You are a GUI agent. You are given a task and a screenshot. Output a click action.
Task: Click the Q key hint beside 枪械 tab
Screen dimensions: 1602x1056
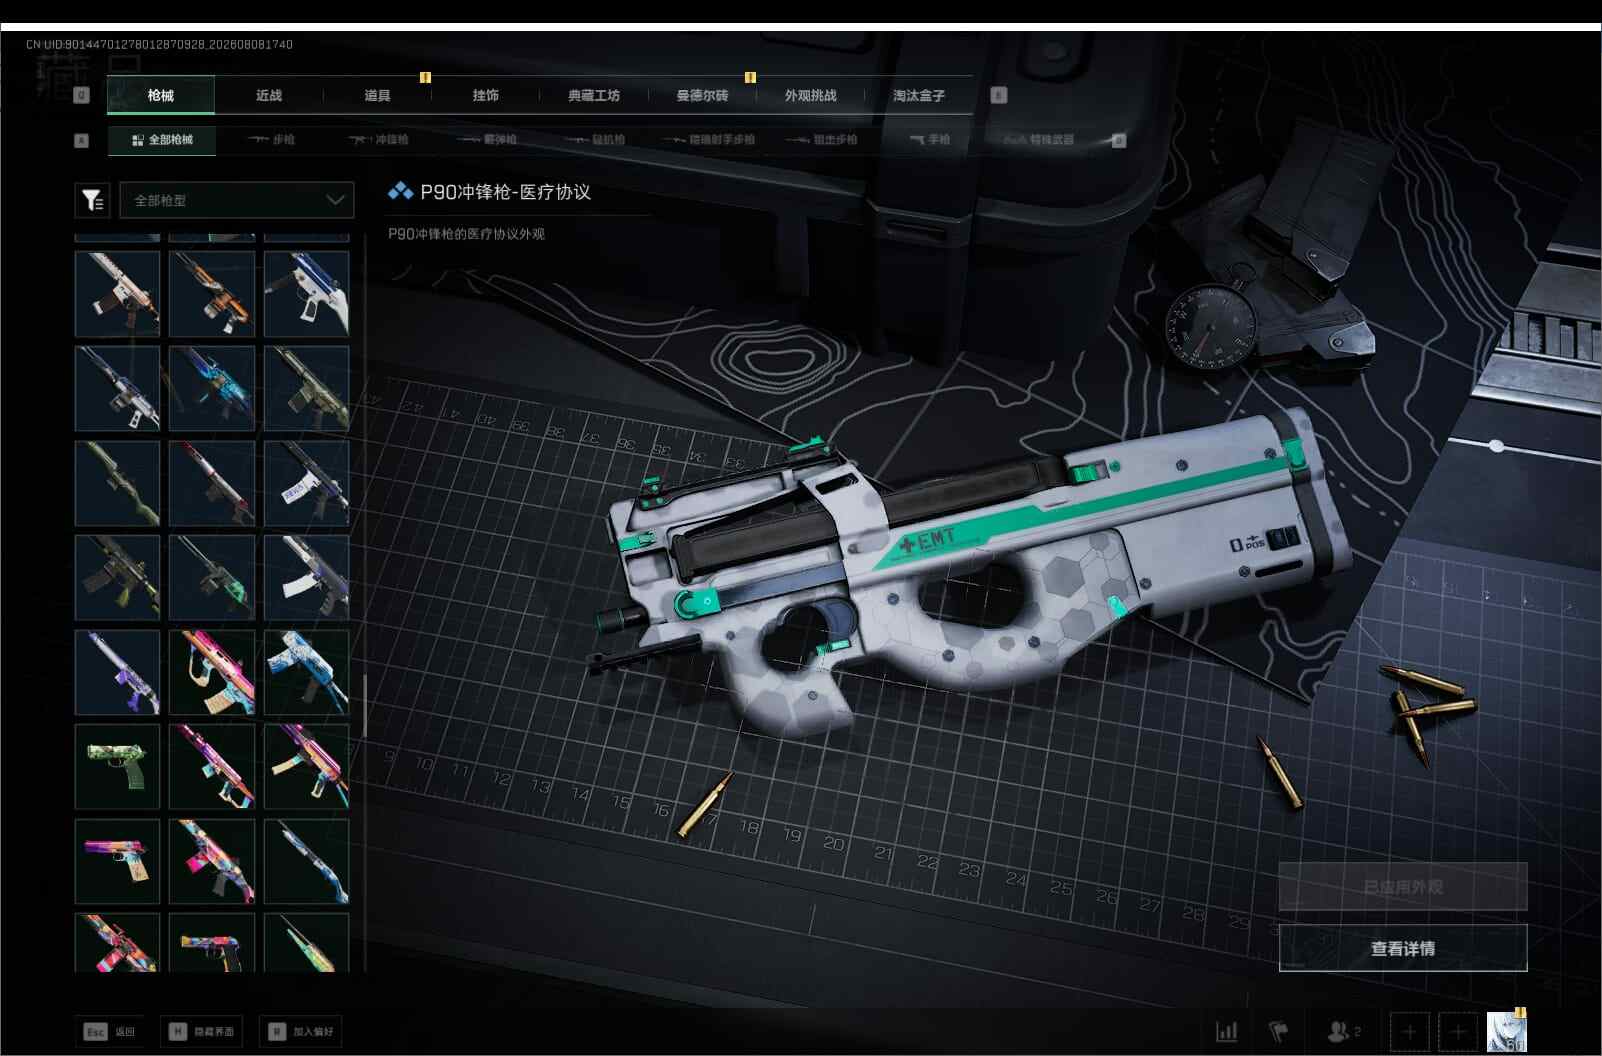pos(82,95)
